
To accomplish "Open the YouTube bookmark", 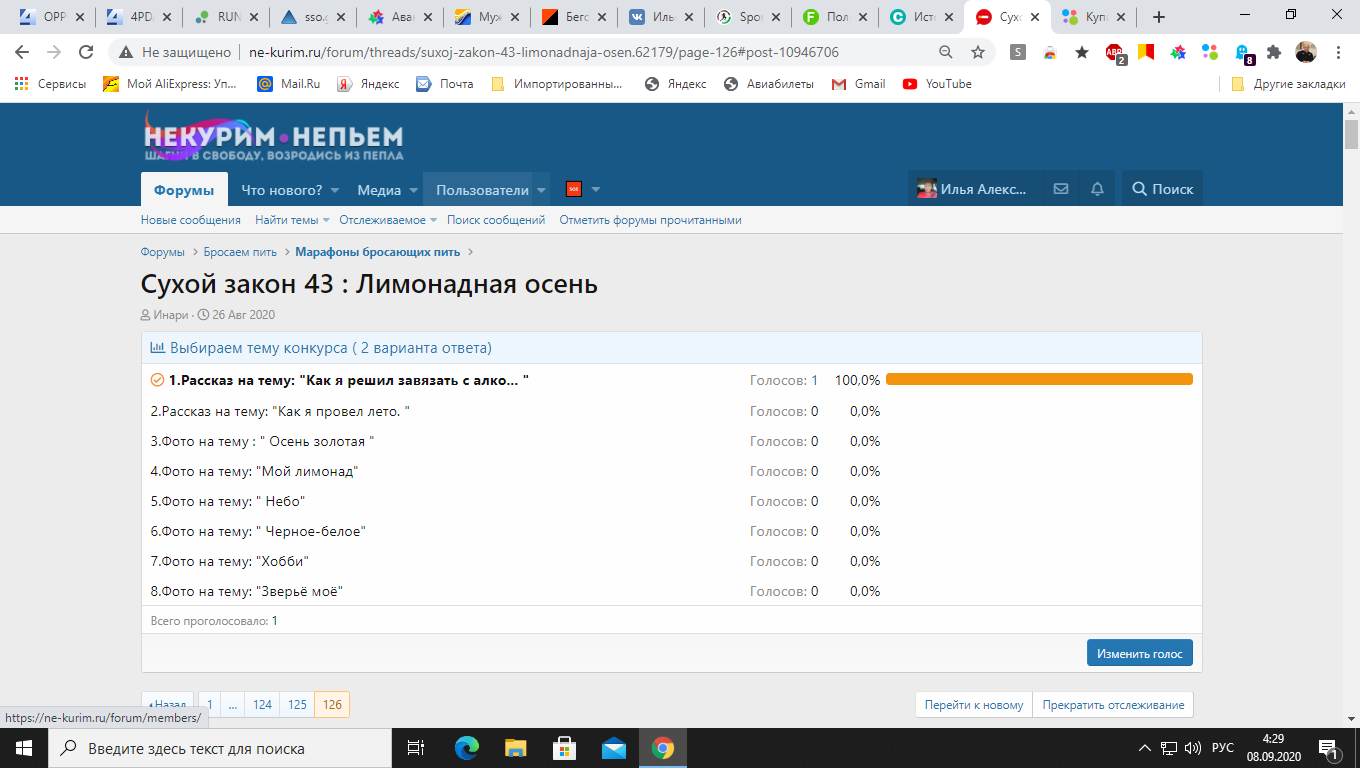I will click(937, 84).
